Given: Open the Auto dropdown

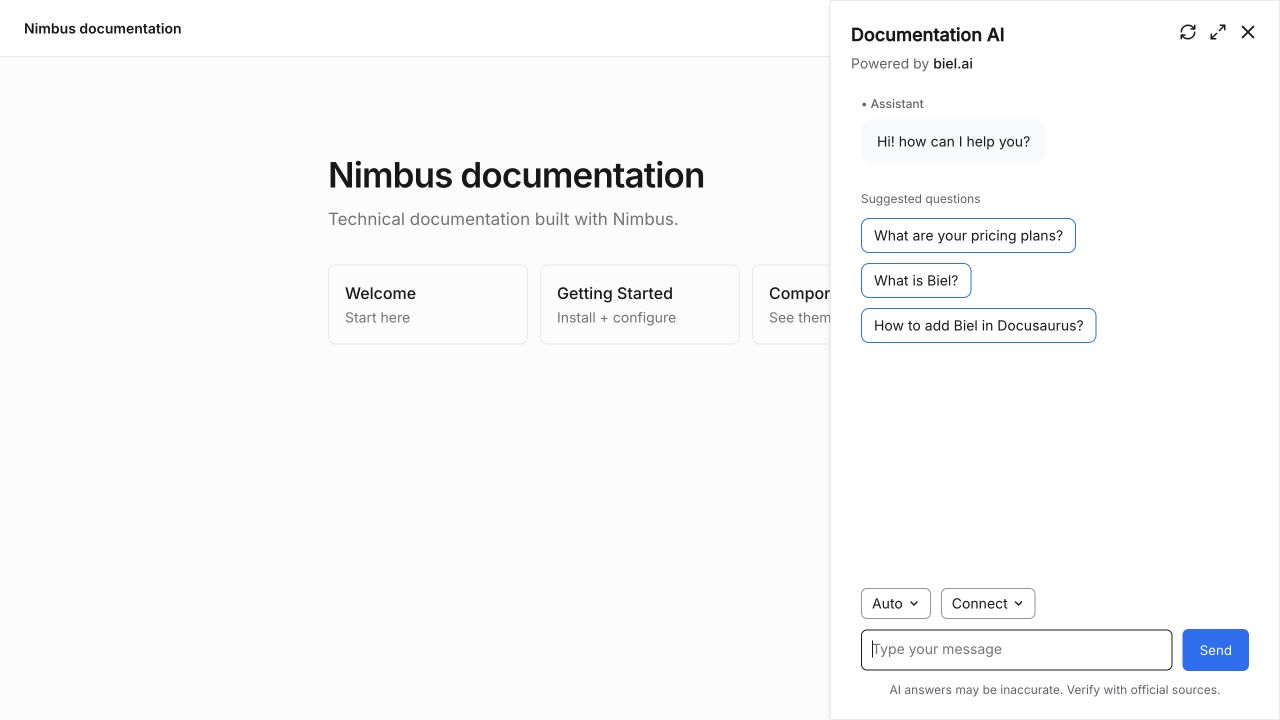Looking at the screenshot, I should [896, 604].
